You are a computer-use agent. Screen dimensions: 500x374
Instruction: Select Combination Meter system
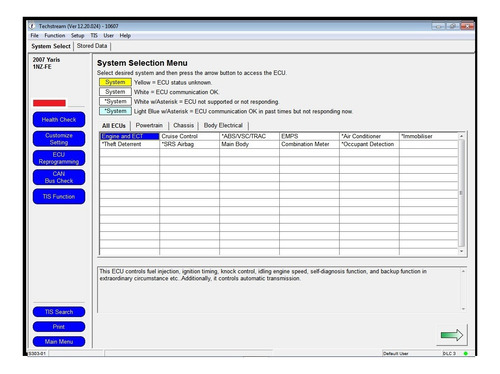(309, 144)
